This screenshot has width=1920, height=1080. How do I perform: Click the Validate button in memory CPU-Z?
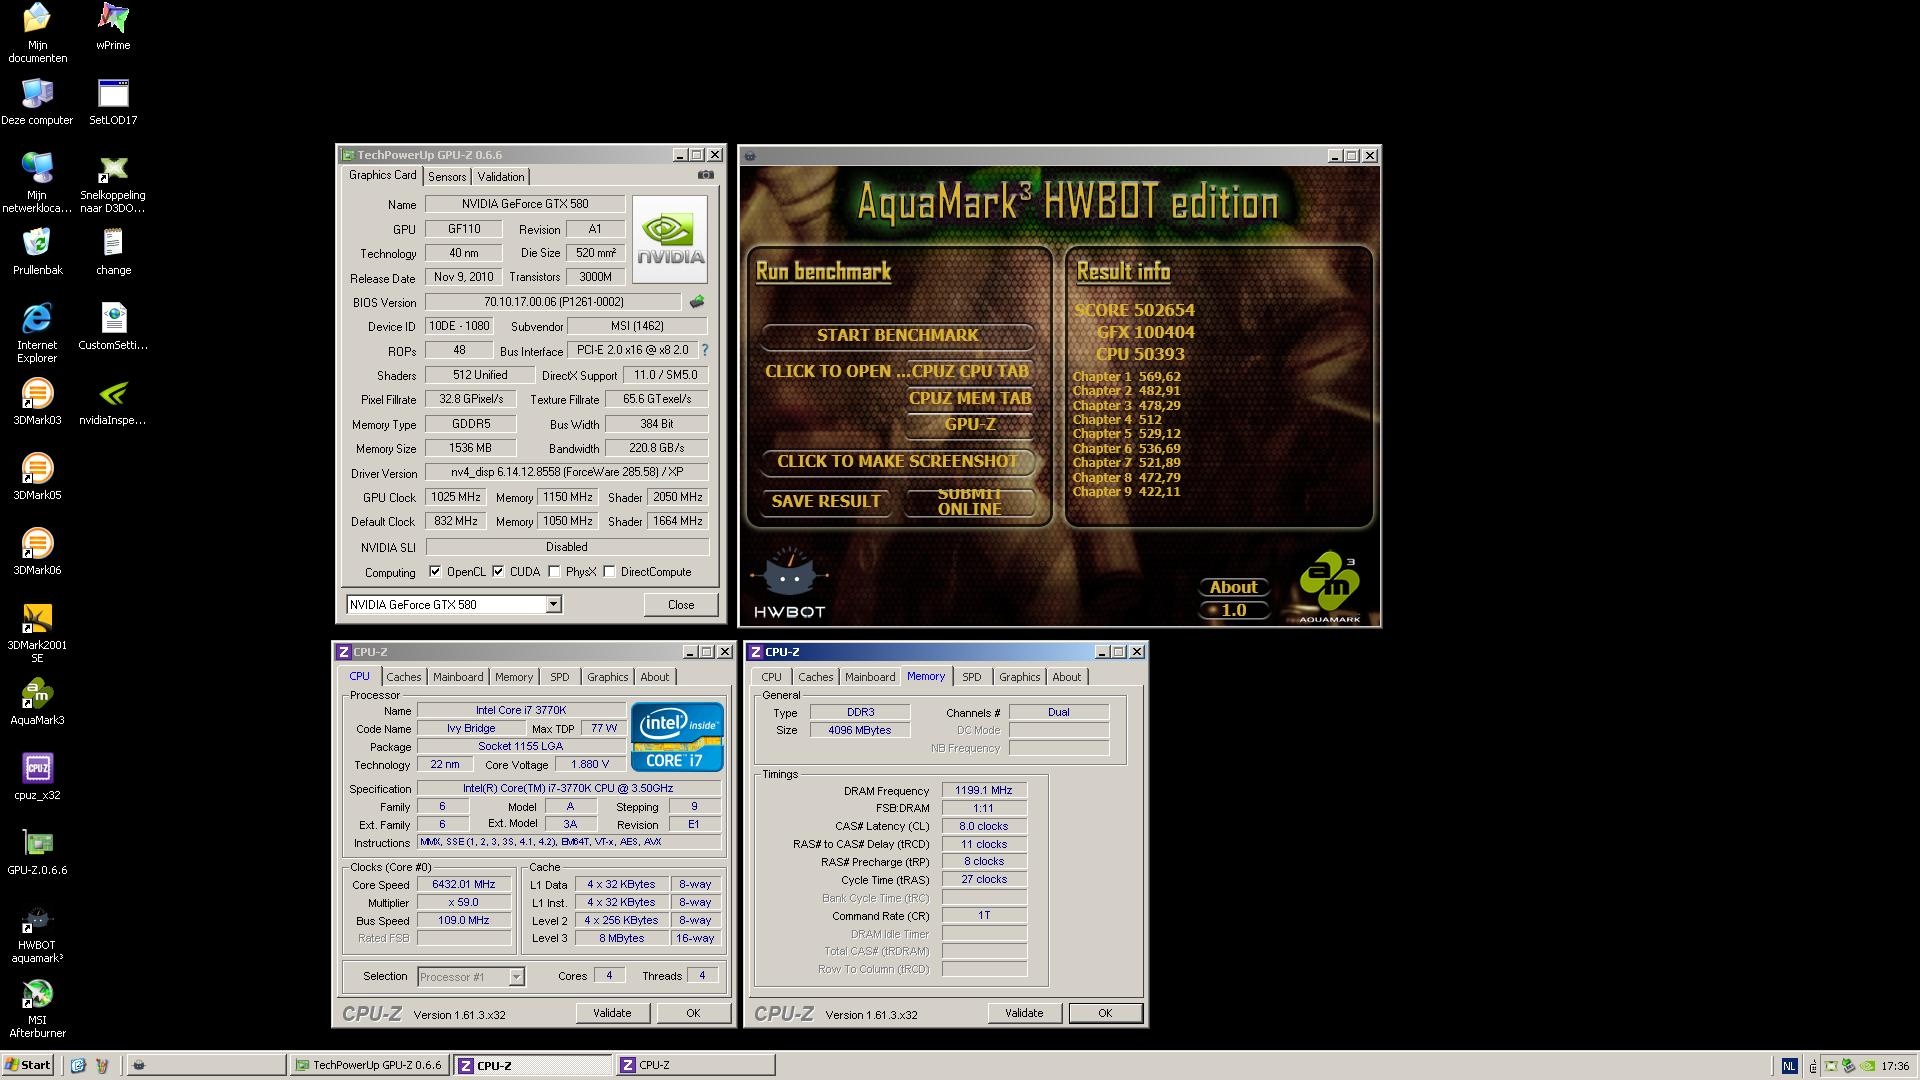pyautogui.click(x=1023, y=1013)
